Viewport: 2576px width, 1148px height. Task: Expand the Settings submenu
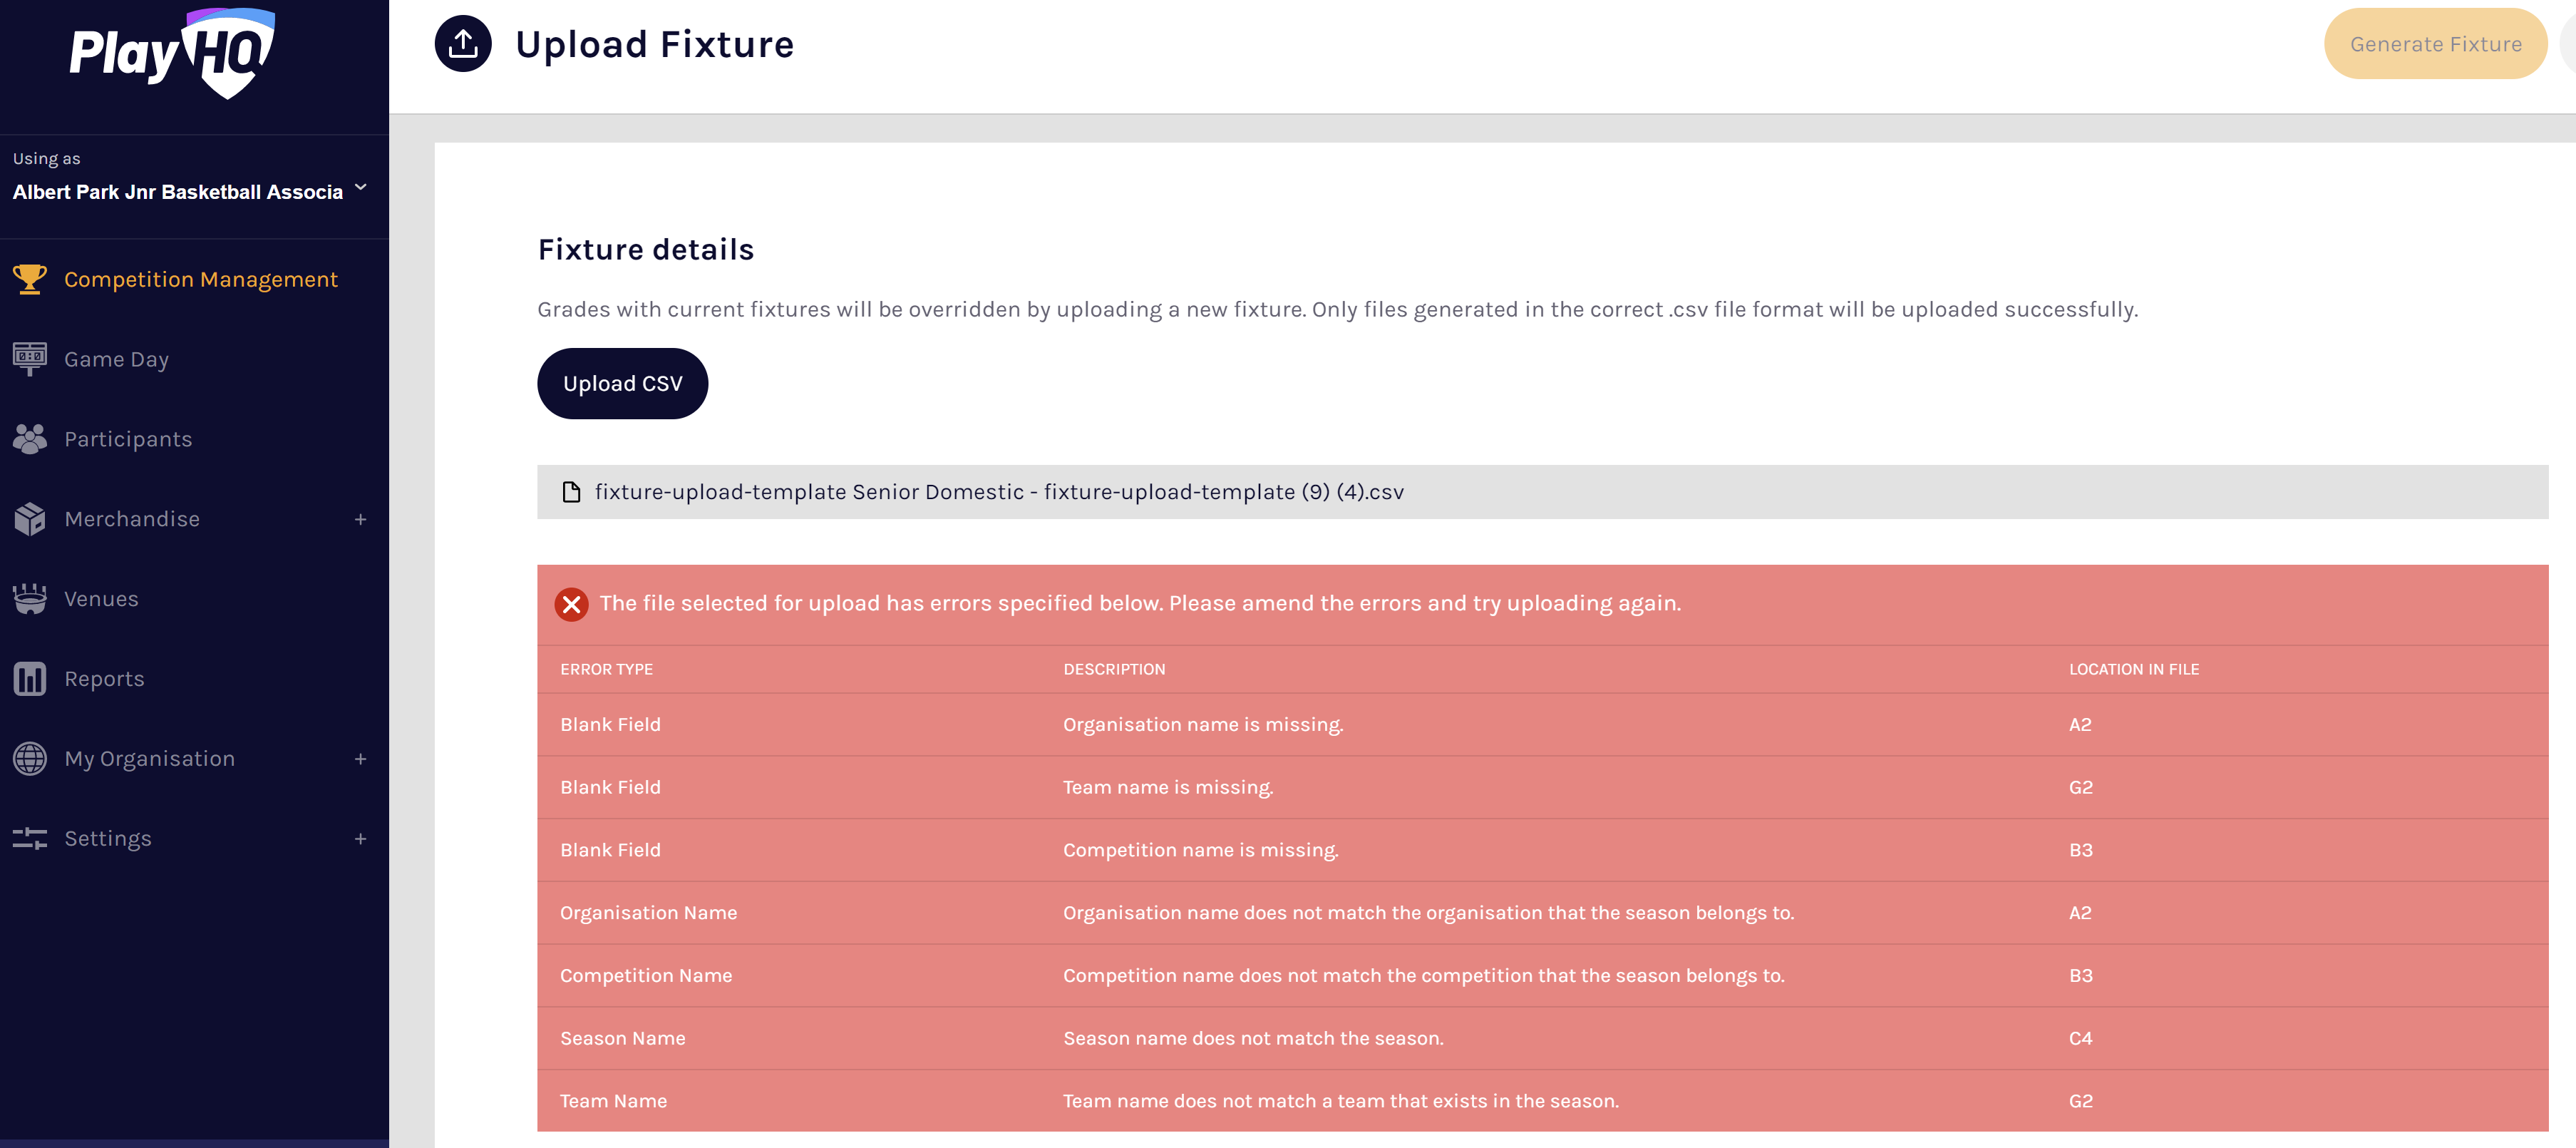point(360,839)
